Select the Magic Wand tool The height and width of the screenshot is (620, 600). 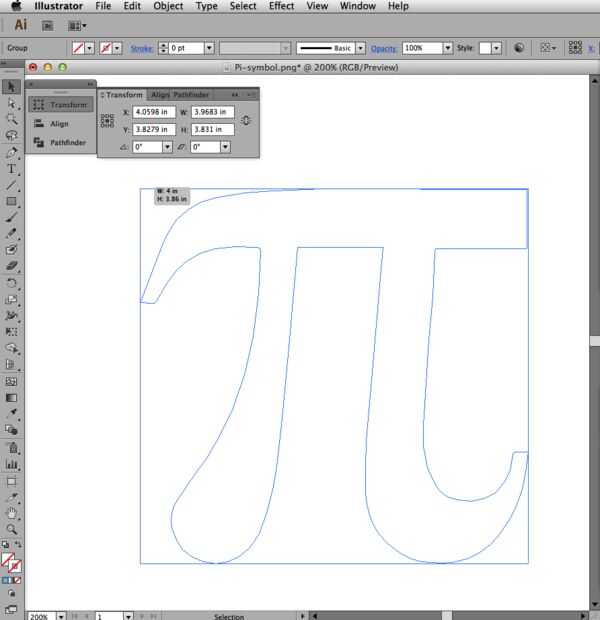(x=11, y=119)
